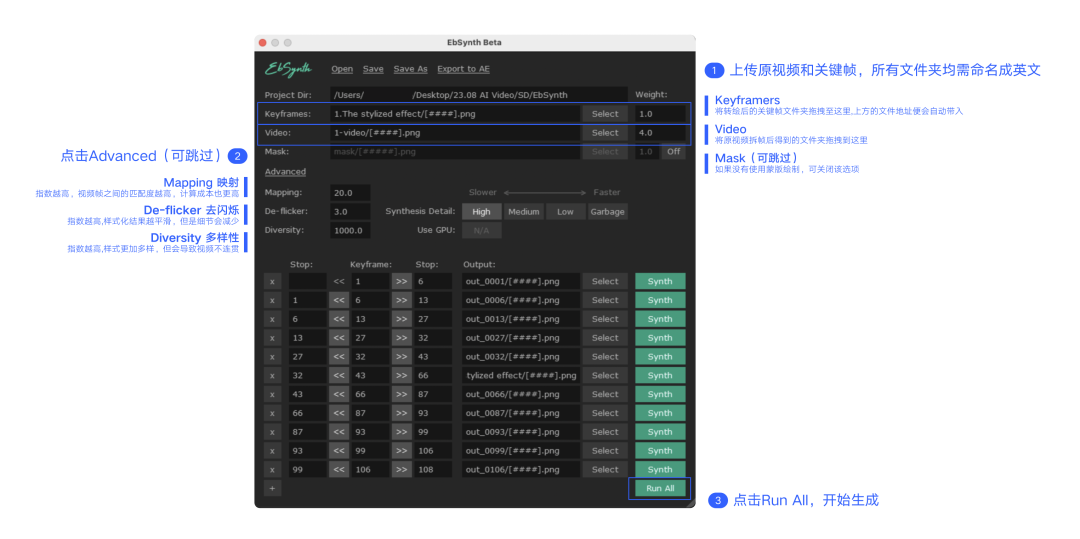Remove the row with keyframe 99
Viewport: 1080px width, 539px height.
[272, 451]
